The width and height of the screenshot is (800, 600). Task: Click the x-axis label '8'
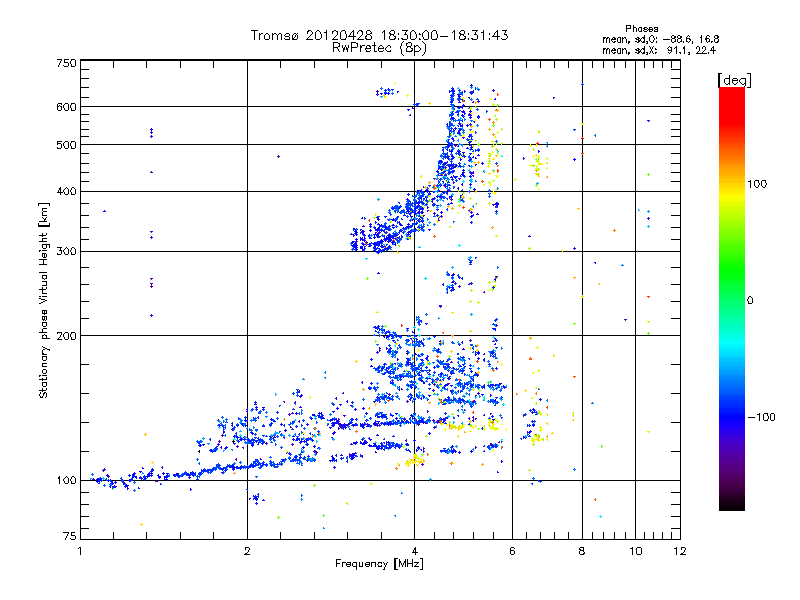pos(582,552)
